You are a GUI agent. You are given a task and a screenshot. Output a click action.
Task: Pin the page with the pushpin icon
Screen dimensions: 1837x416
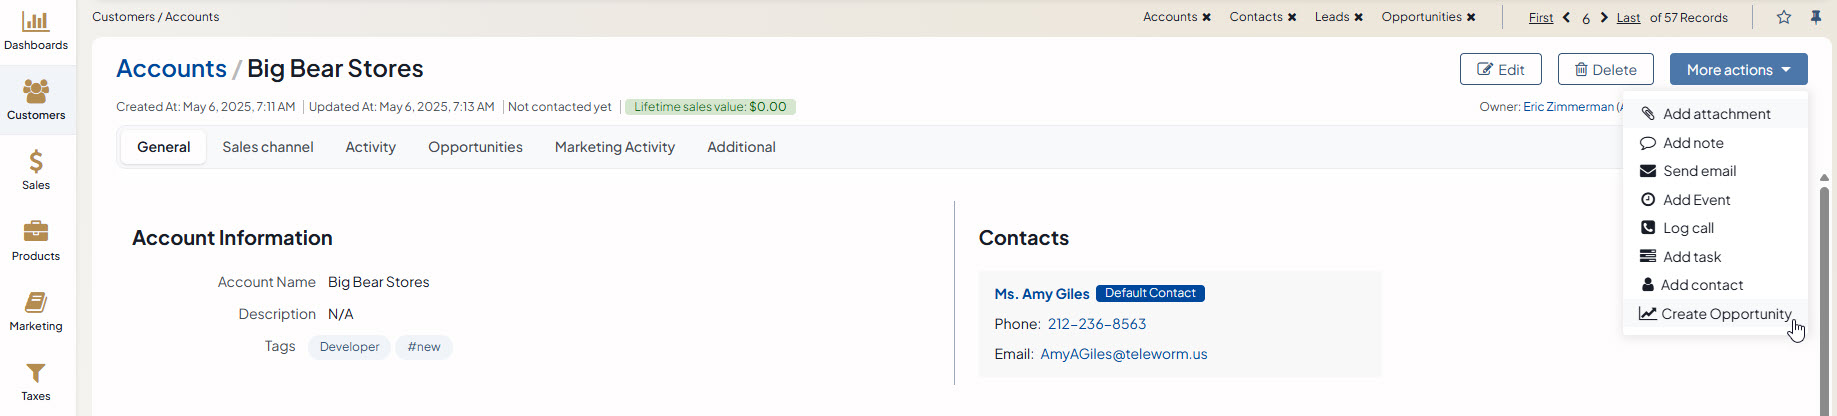pyautogui.click(x=1816, y=17)
